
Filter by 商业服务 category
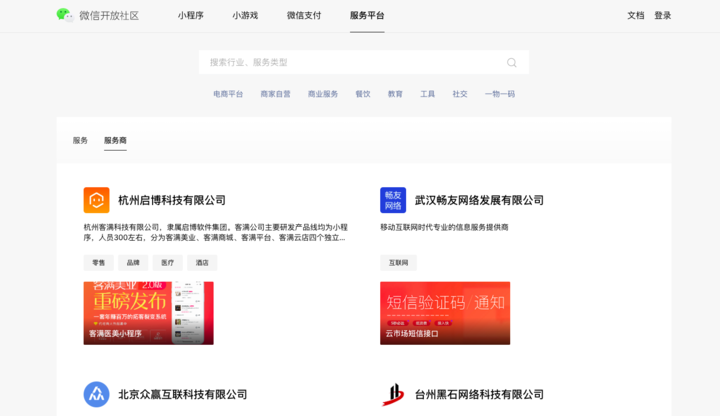click(x=323, y=94)
